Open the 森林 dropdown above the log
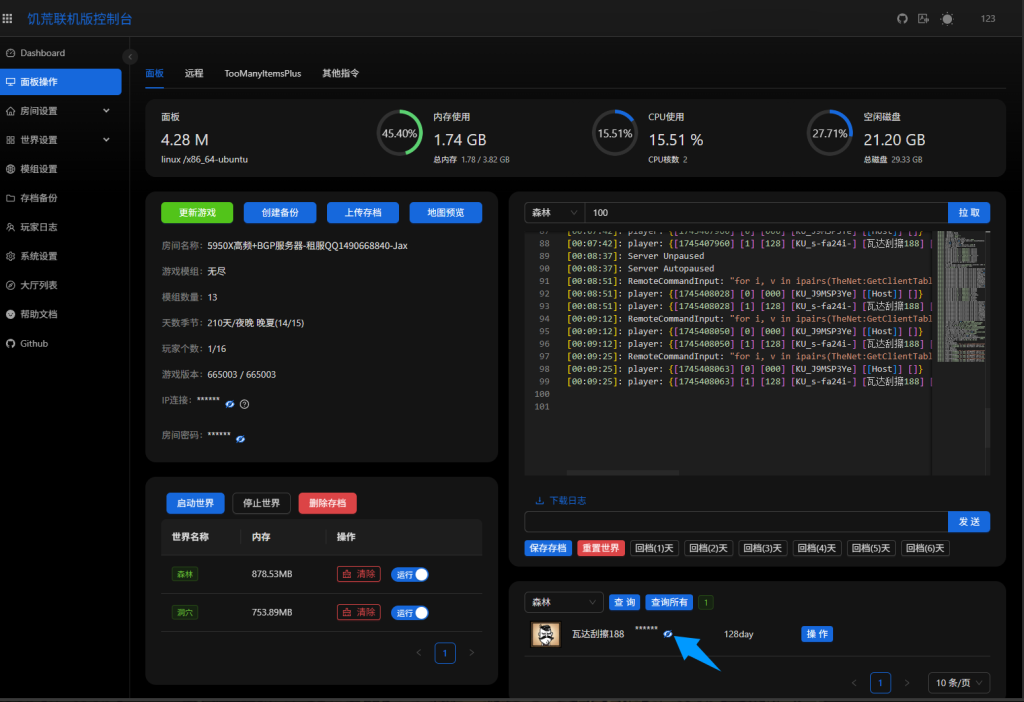The height and width of the screenshot is (702, 1024). click(554, 213)
